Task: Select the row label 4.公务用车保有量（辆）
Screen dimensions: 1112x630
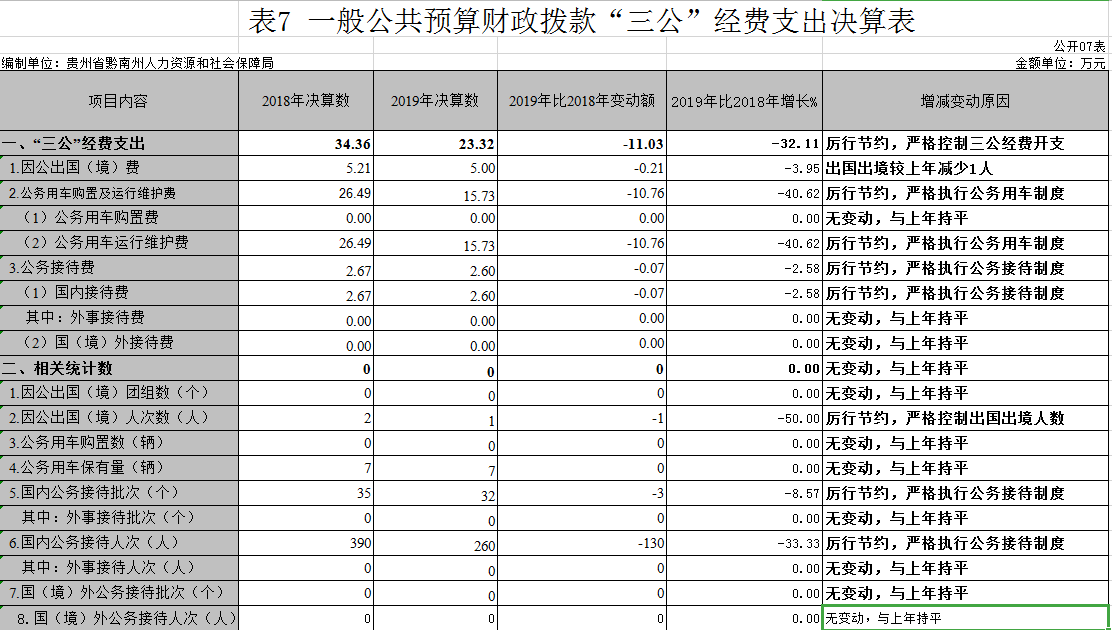Action: point(118,468)
